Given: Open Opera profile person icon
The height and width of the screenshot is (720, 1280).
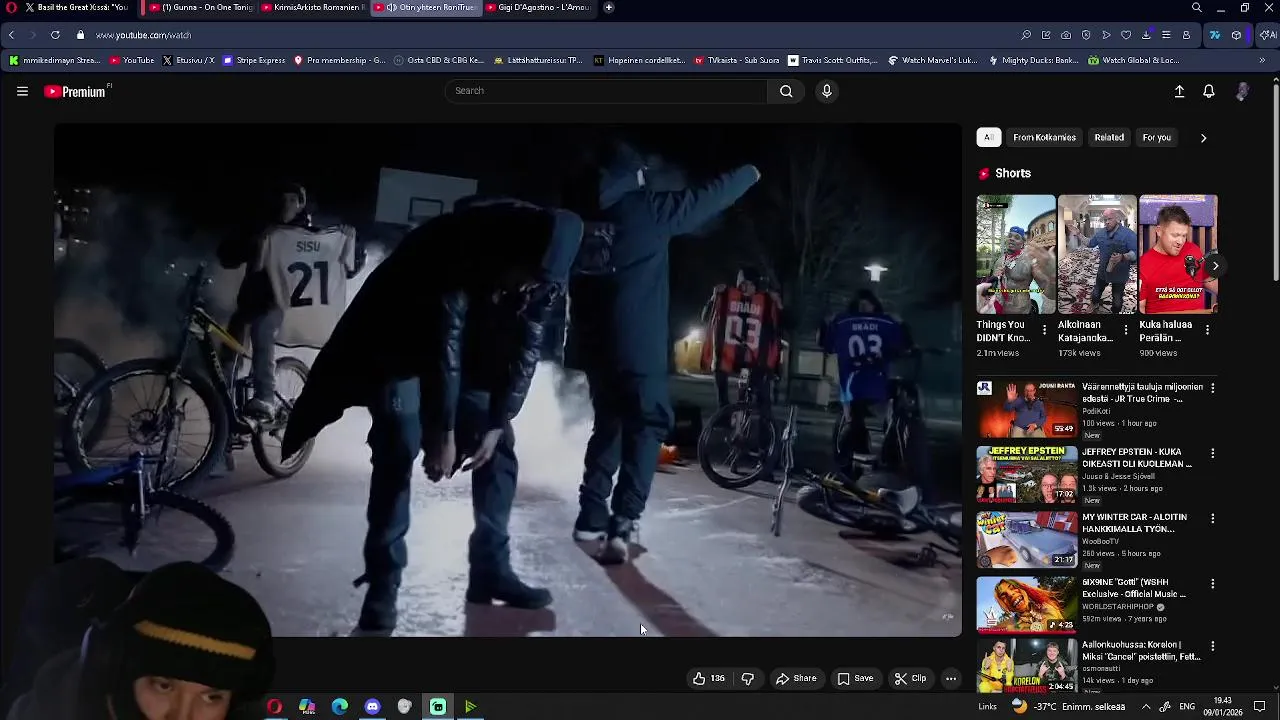Looking at the screenshot, I should (1186, 35).
